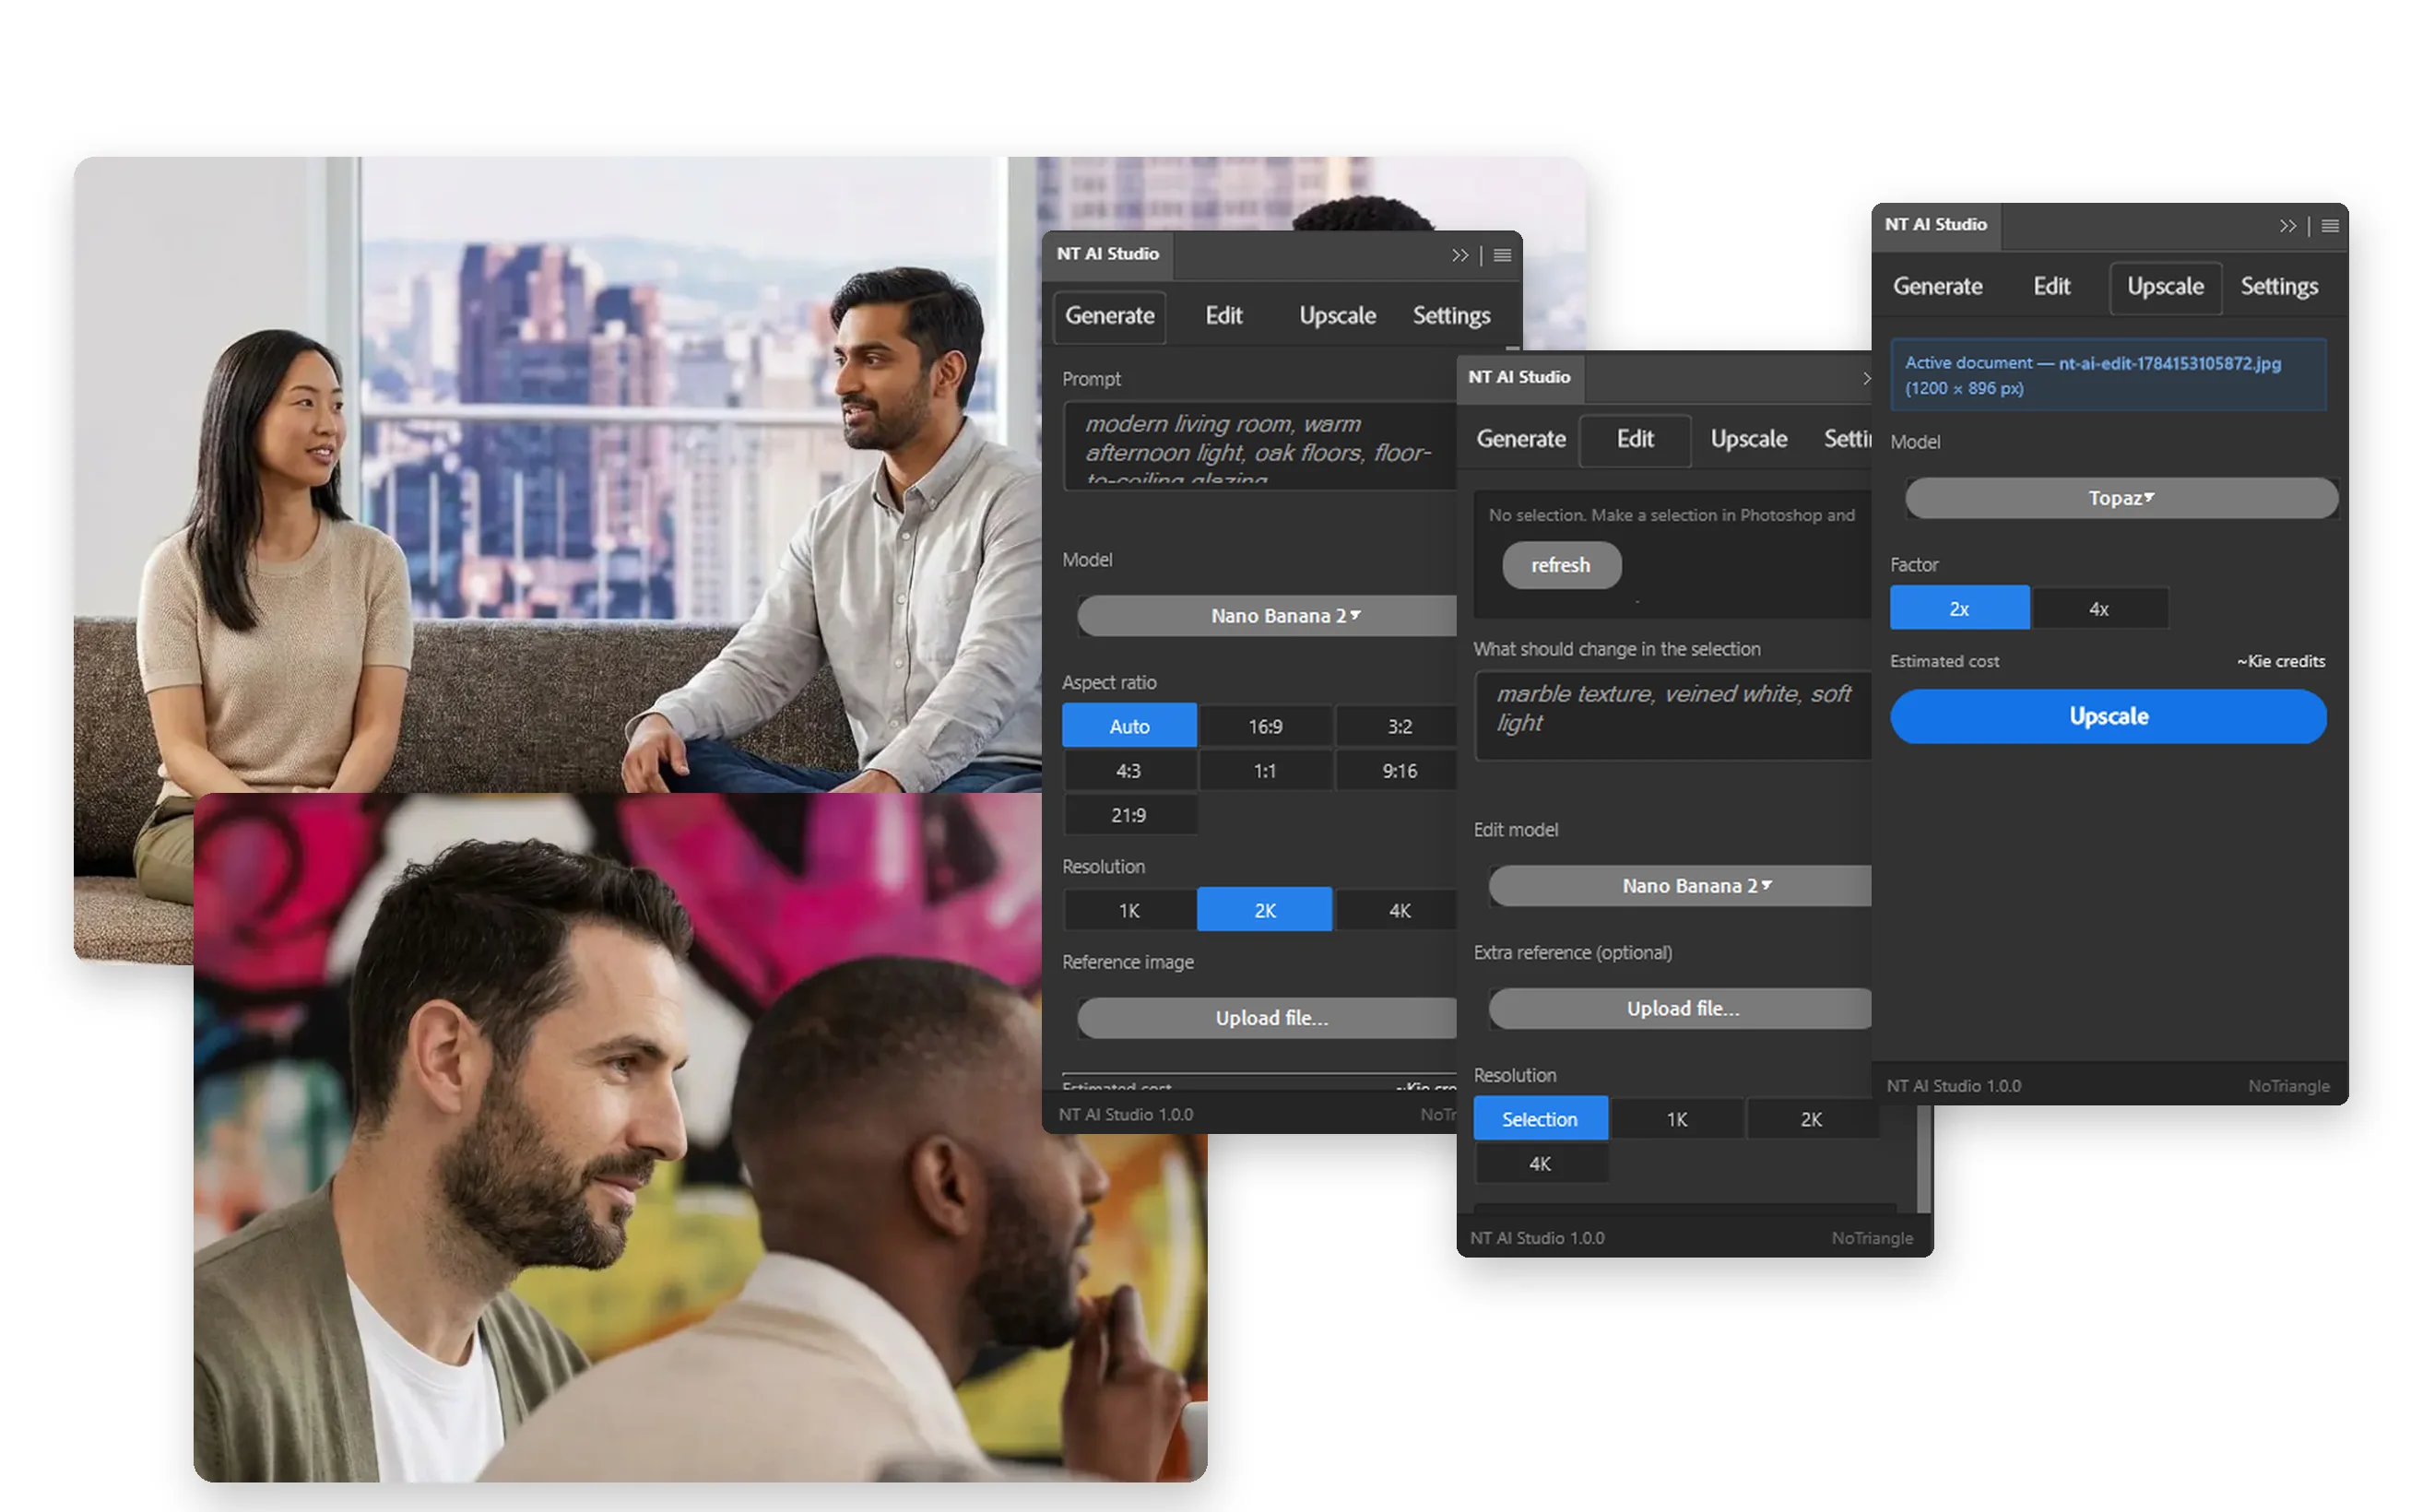The width and height of the screenshot is (2434, 1512).
Task: Click Generate tab in Upscale panel
Action: coord(1937,287)
